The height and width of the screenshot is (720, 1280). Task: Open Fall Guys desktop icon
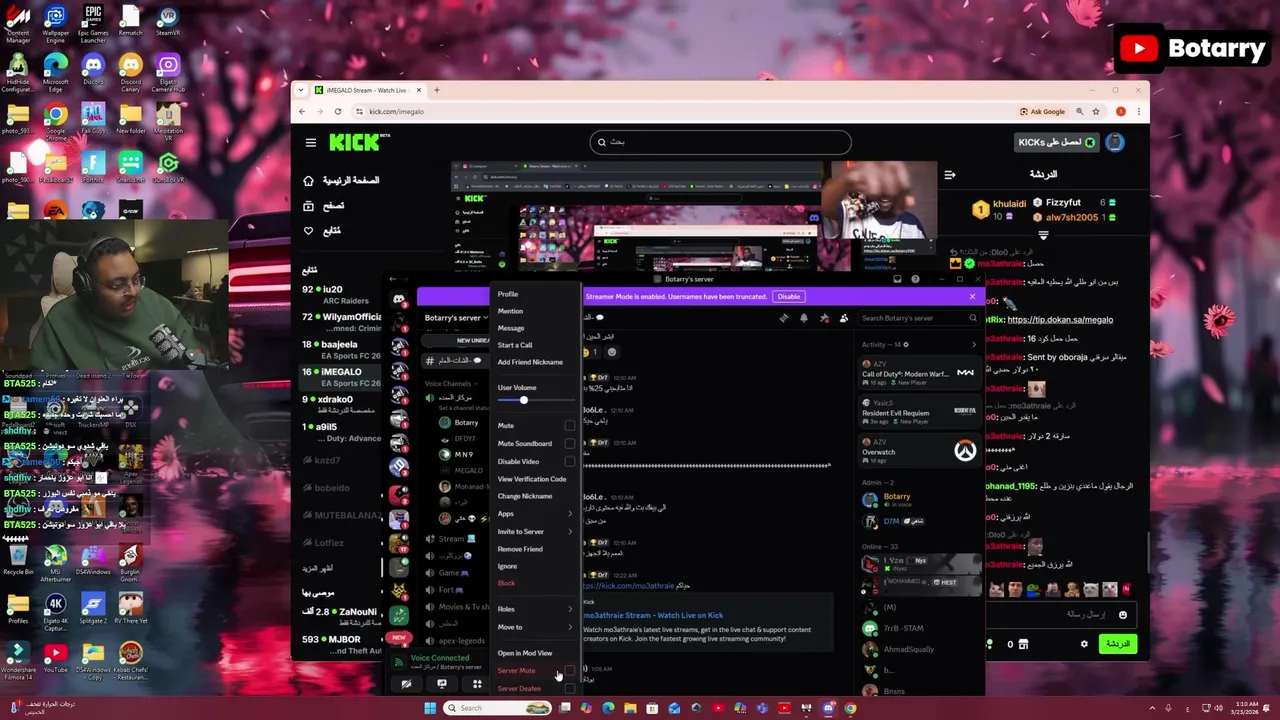click(93, 118)
